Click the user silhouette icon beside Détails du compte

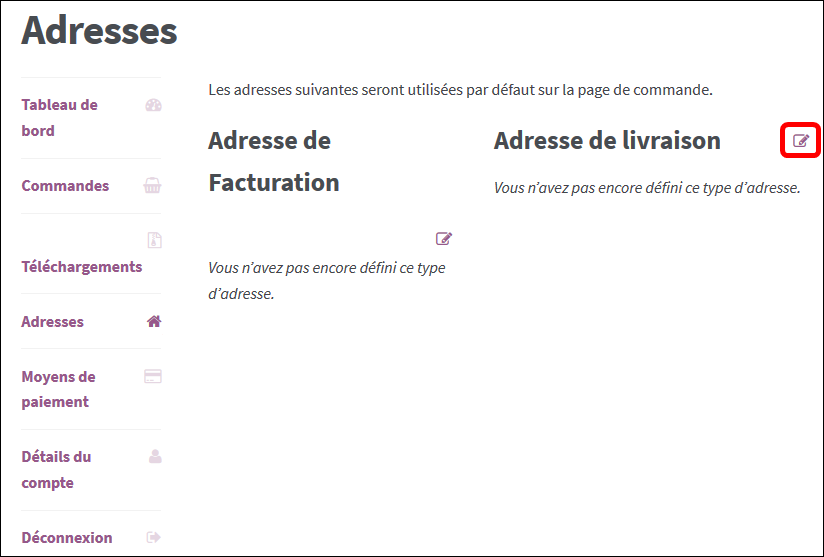click(x=155, y=456)
